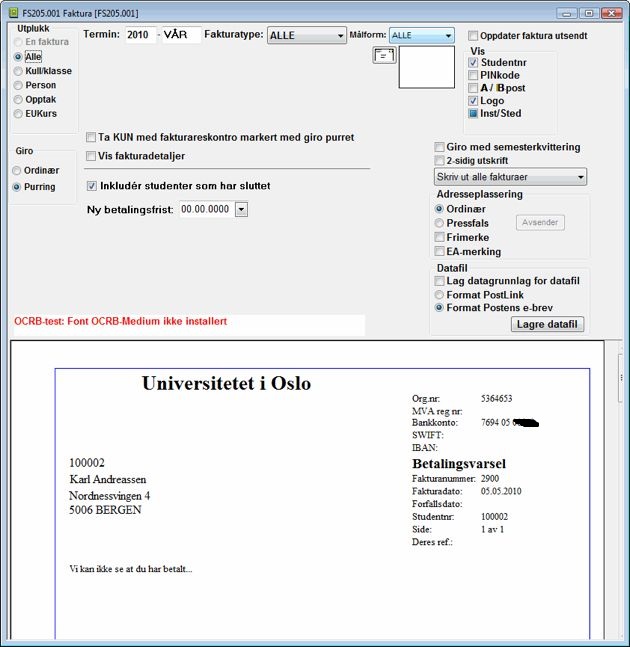The image size is (630, 647).
Task: Click the address line 5006 BERGEN
Action: (x=105, y=510)
